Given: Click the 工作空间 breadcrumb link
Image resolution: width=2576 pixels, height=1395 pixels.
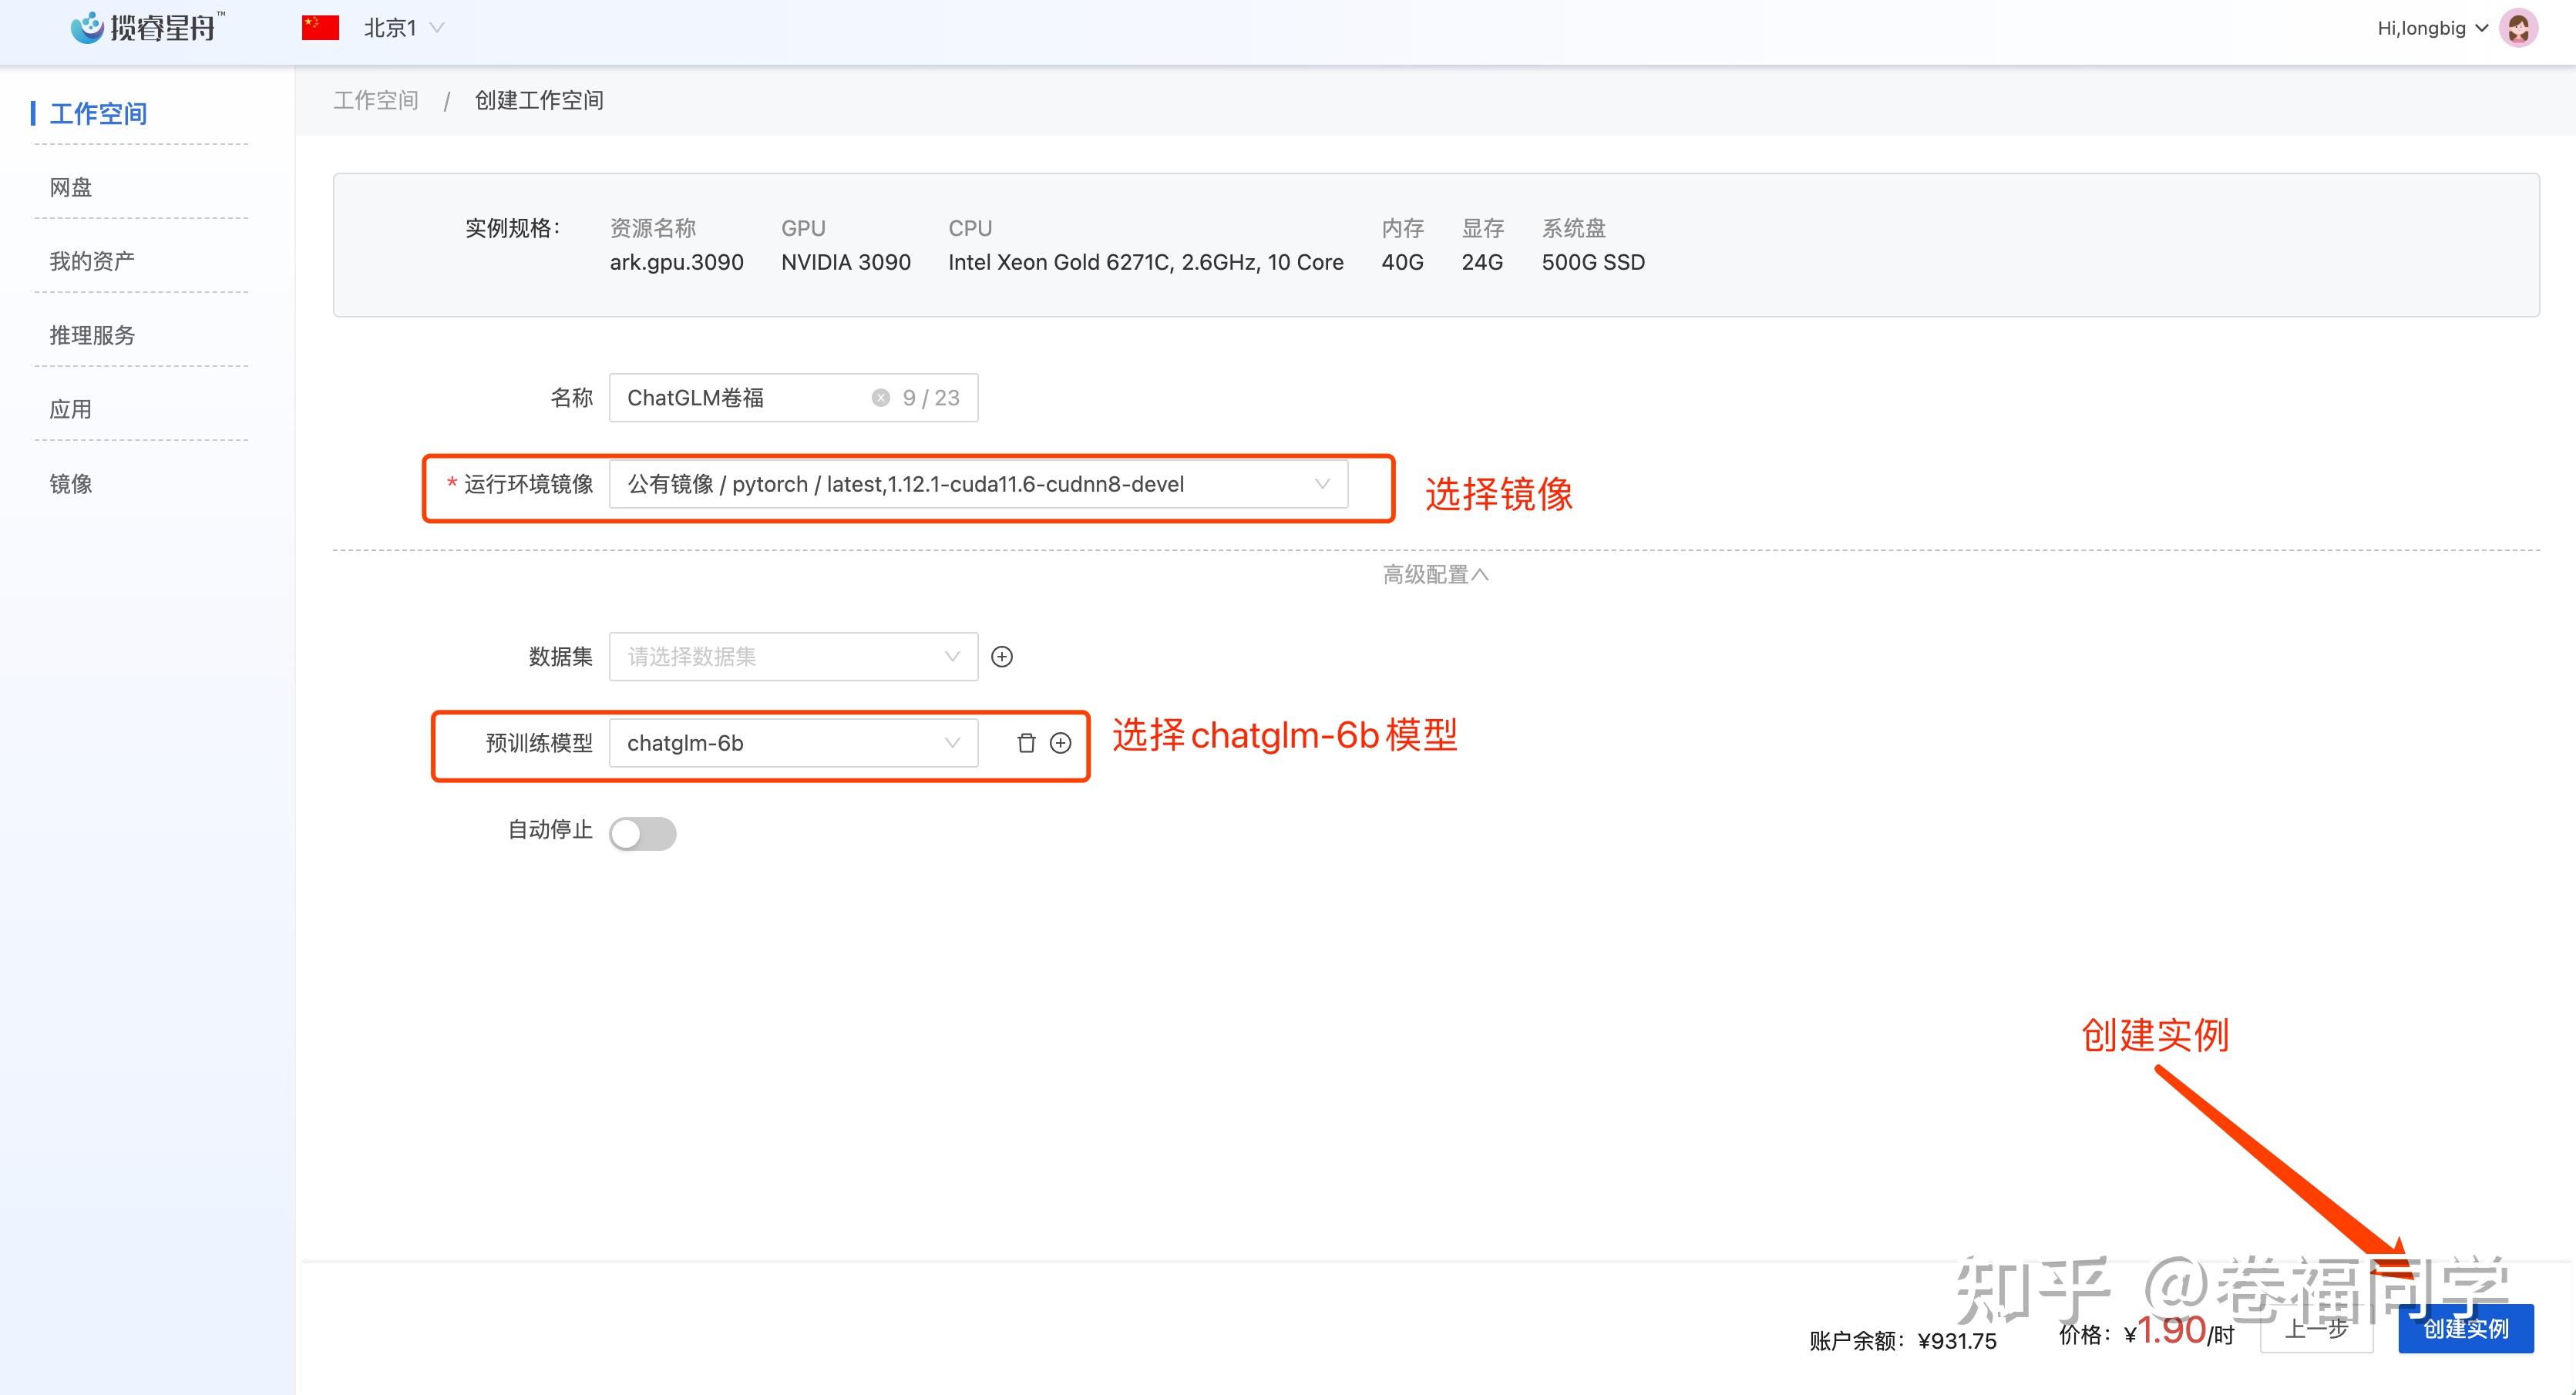Looking at the screenshot, I should [376, 100].
